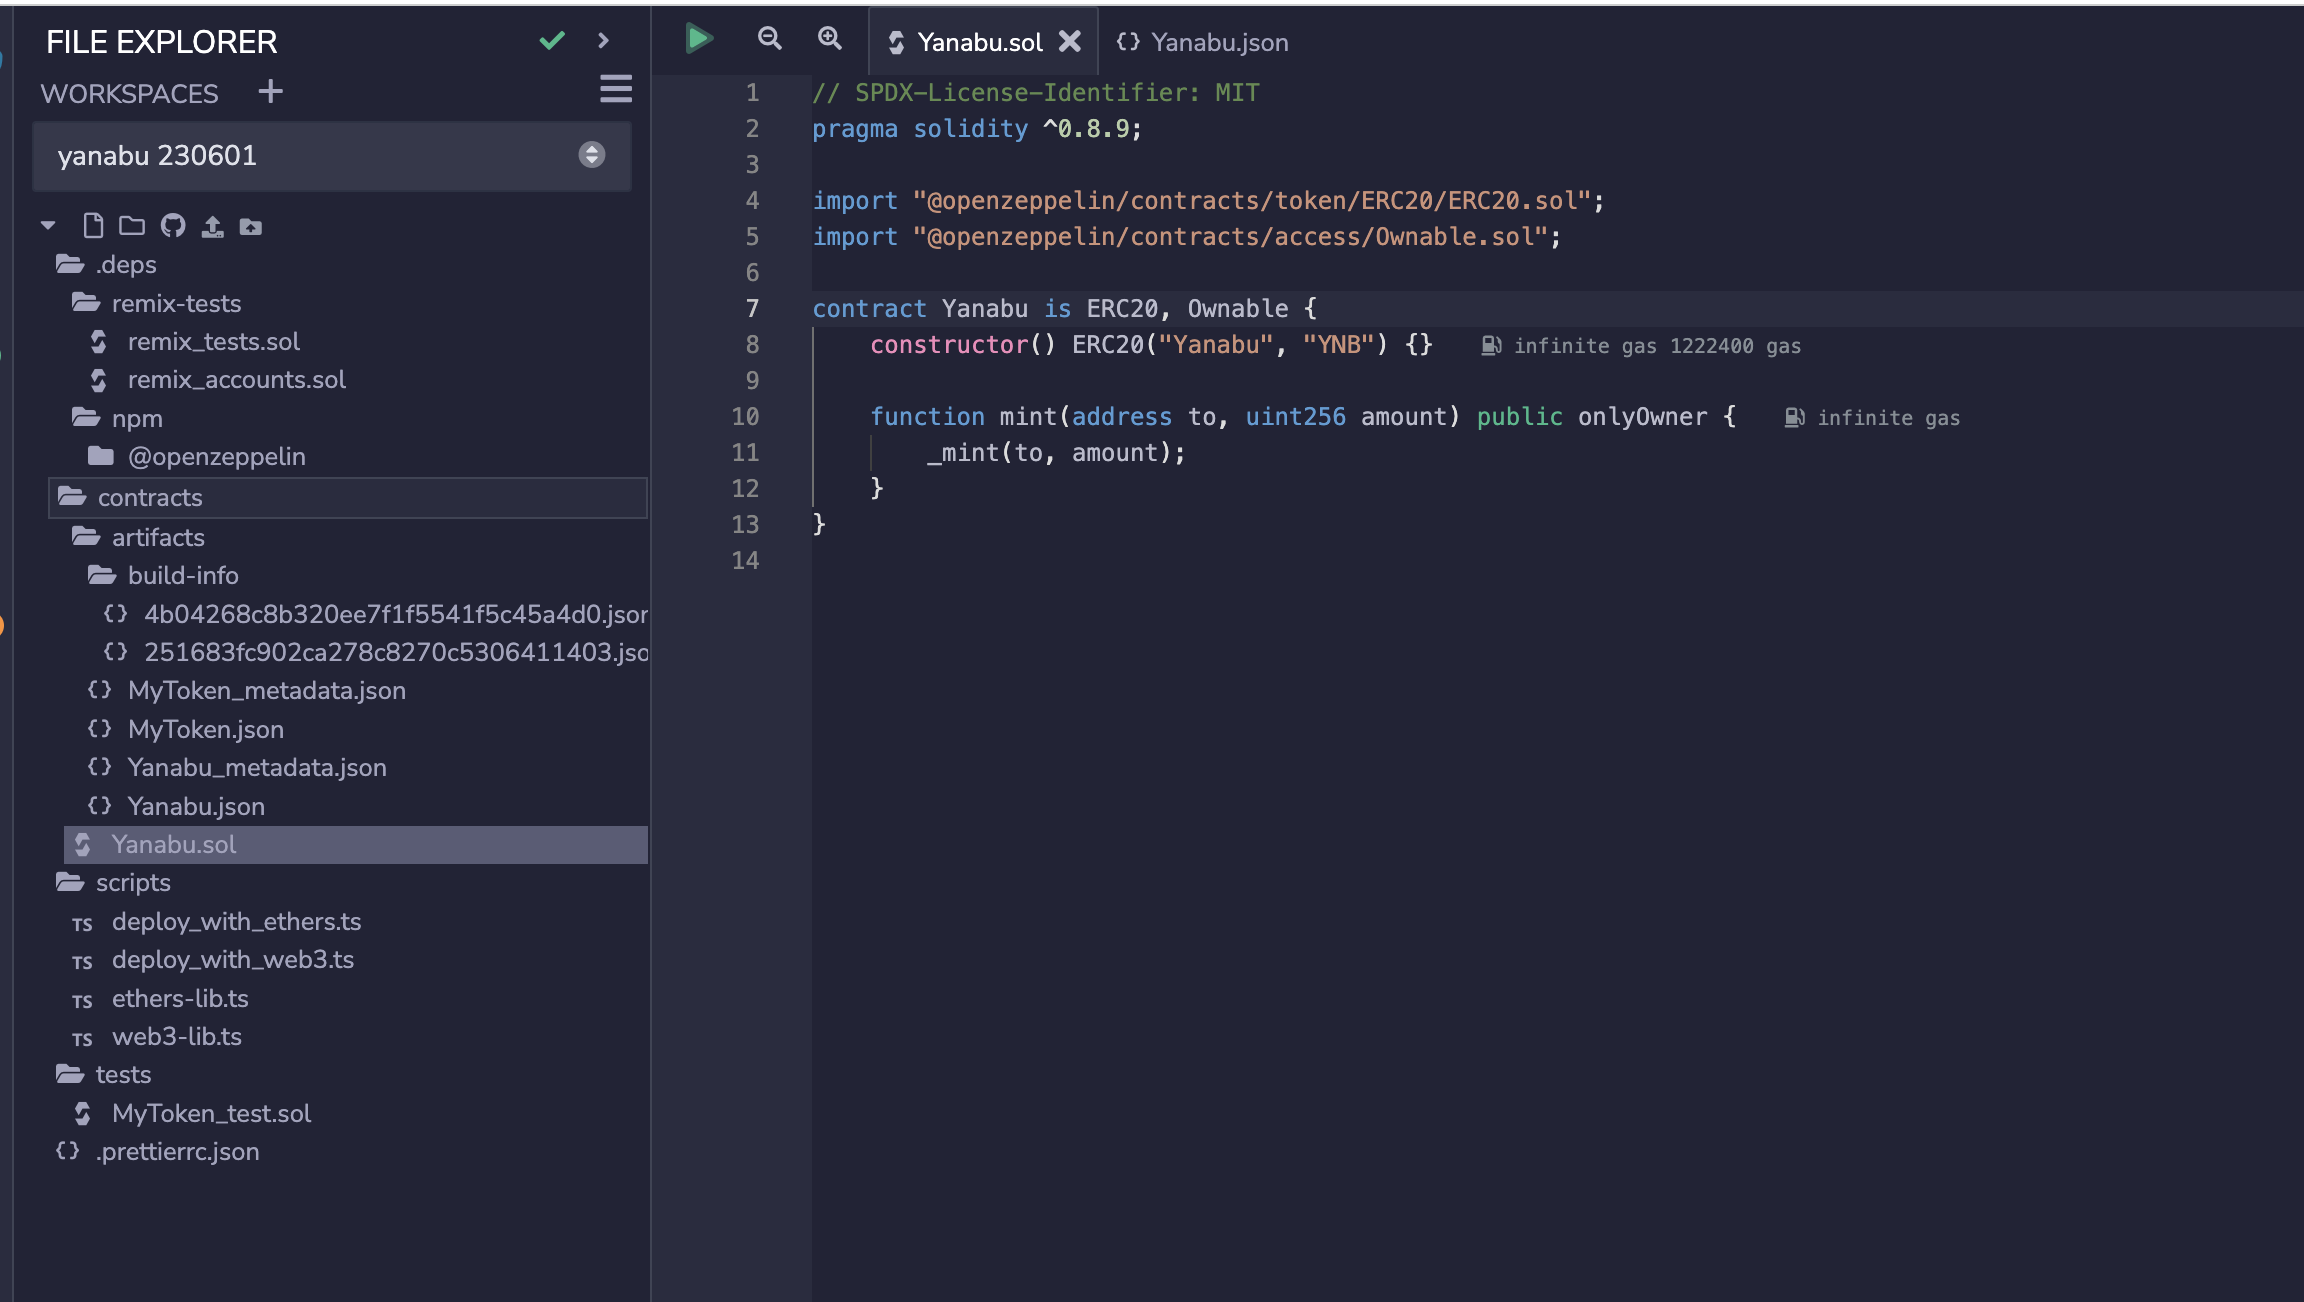Image resolution: width=2304 pixels, height=1302 pixels.
Task: Click the create new folder icon
Action: 132,226
